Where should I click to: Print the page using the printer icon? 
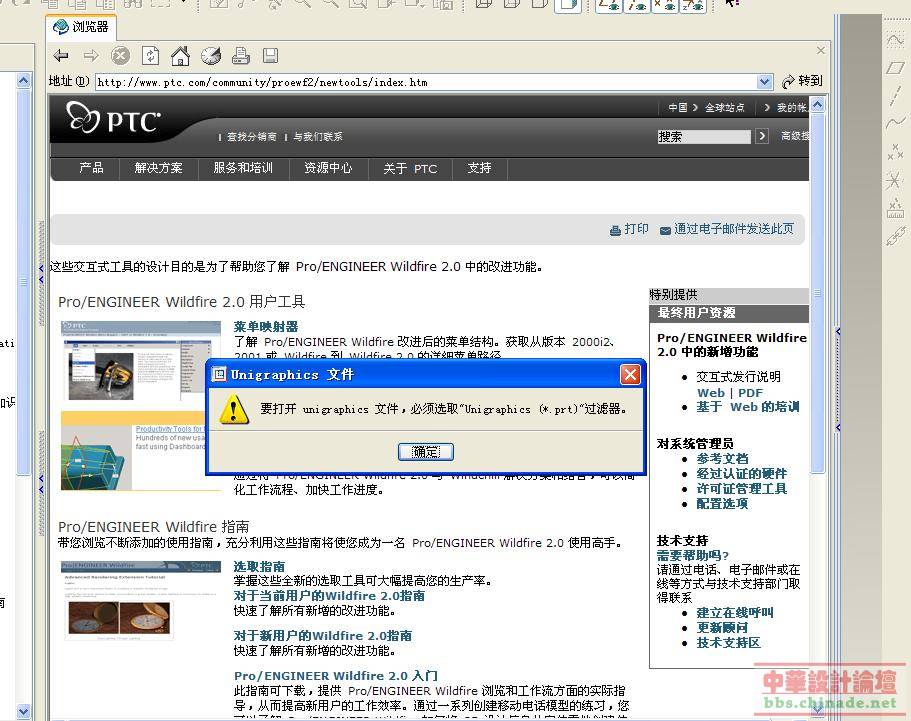click(x=241, y=56)
